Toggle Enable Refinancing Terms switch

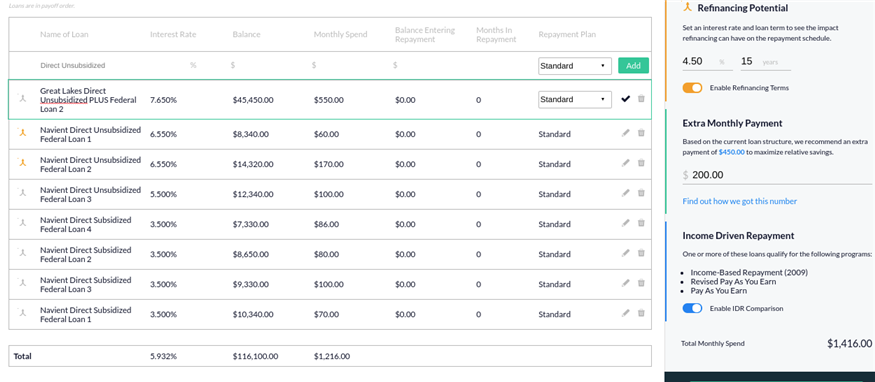point(692,88)
